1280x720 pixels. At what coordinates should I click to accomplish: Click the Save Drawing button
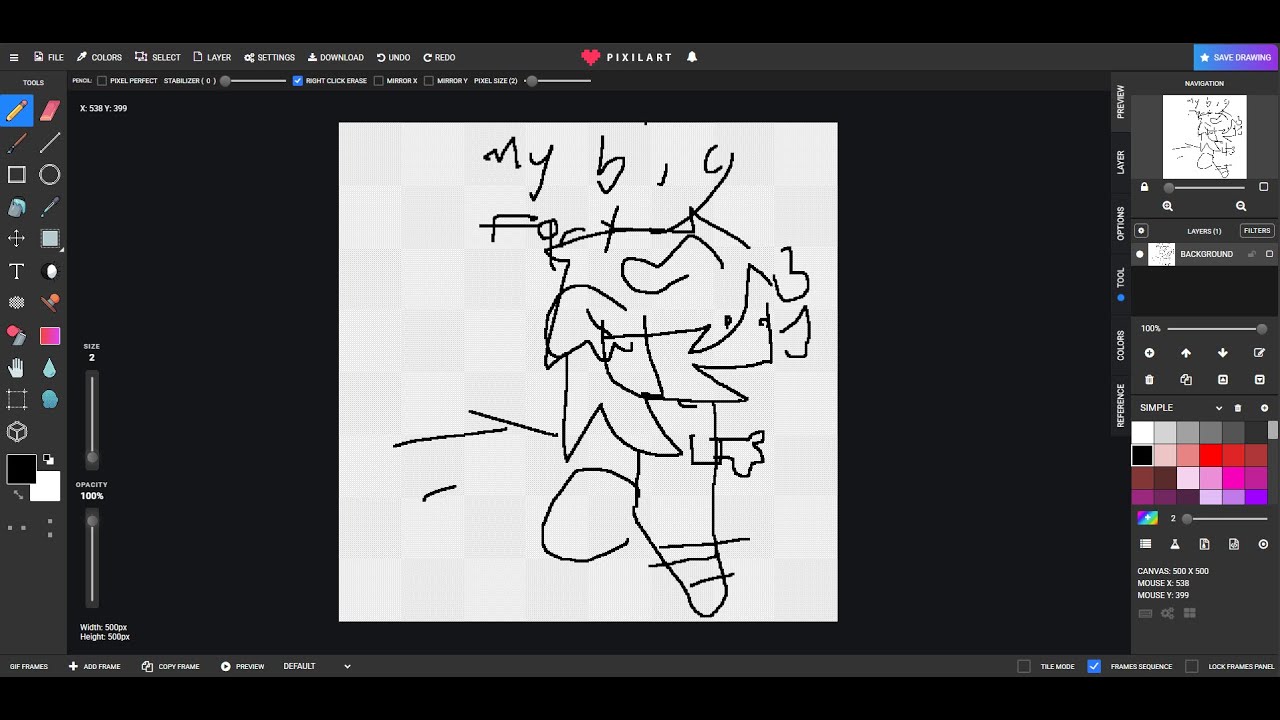coord(1235,57)
